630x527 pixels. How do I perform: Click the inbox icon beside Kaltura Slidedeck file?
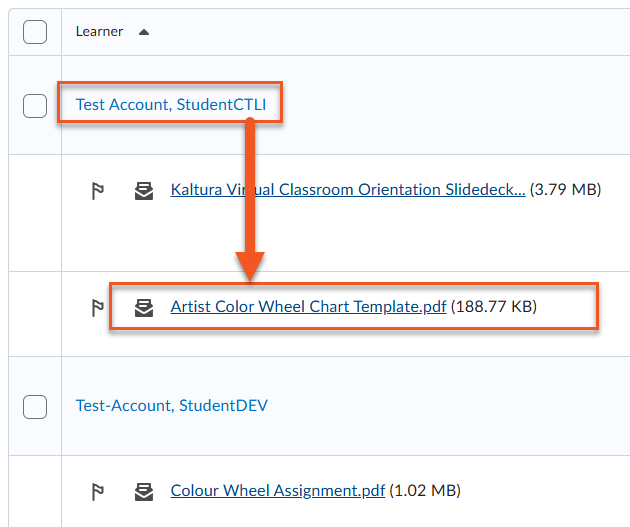[x=144, y=191]
